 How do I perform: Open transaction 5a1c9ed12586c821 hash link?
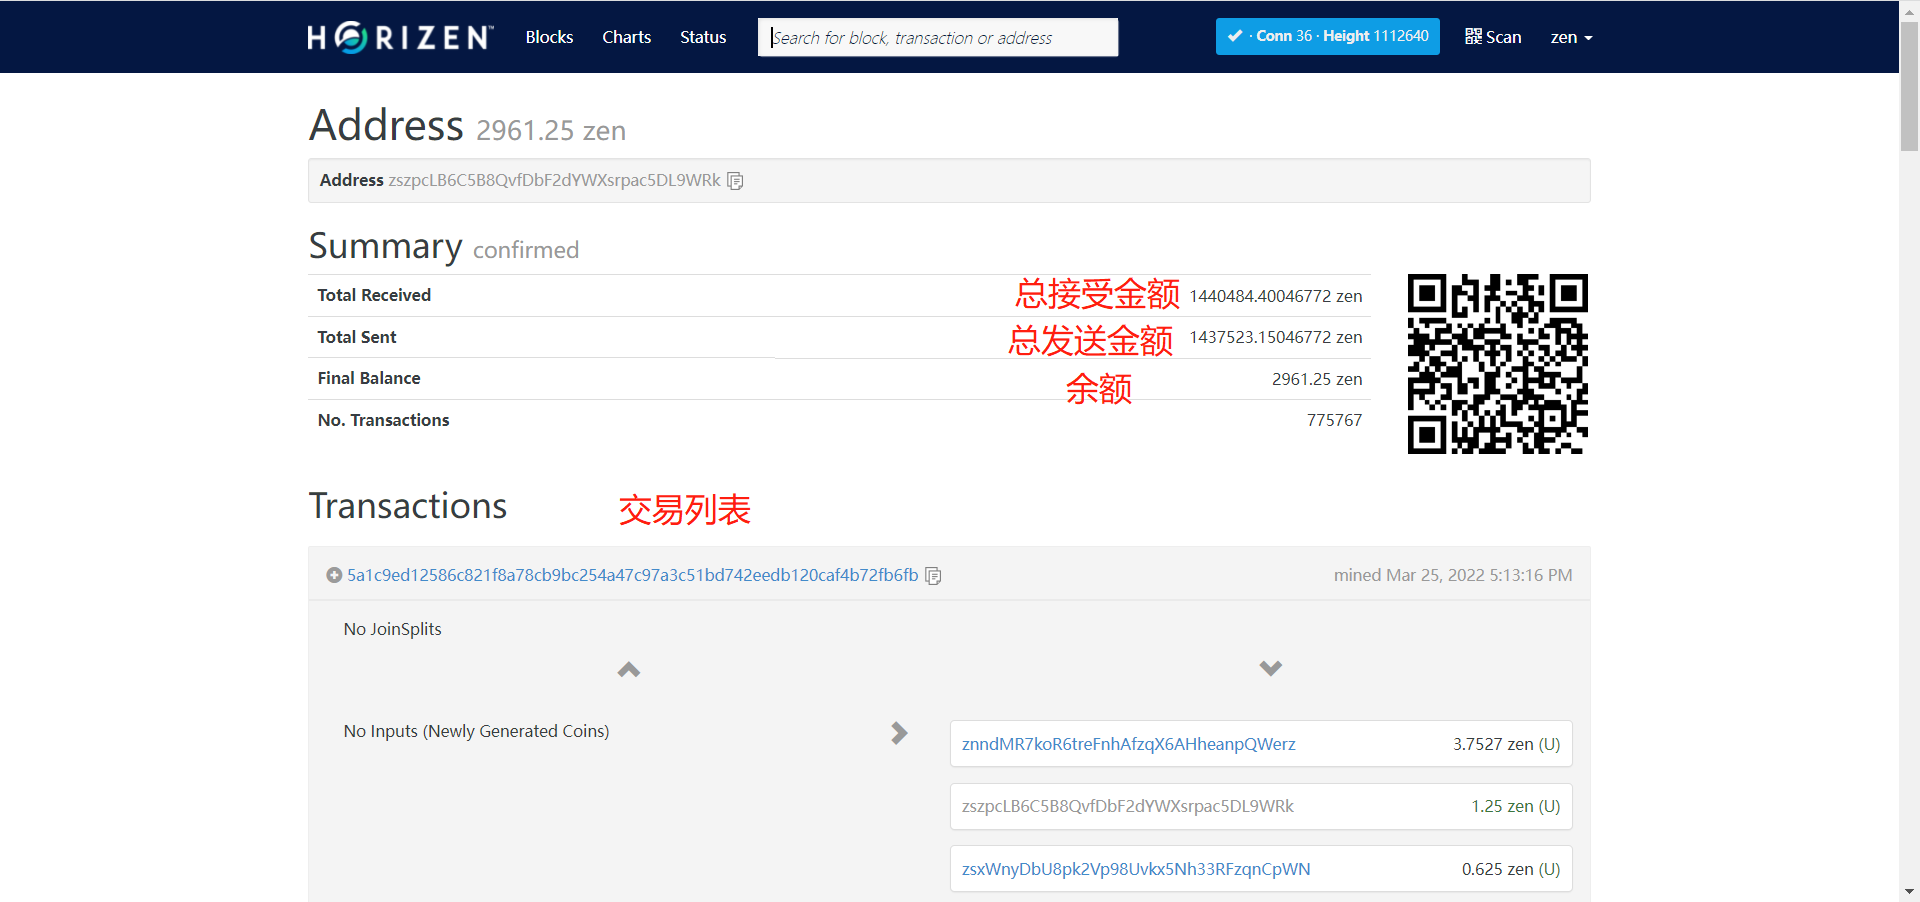point(632,575)
